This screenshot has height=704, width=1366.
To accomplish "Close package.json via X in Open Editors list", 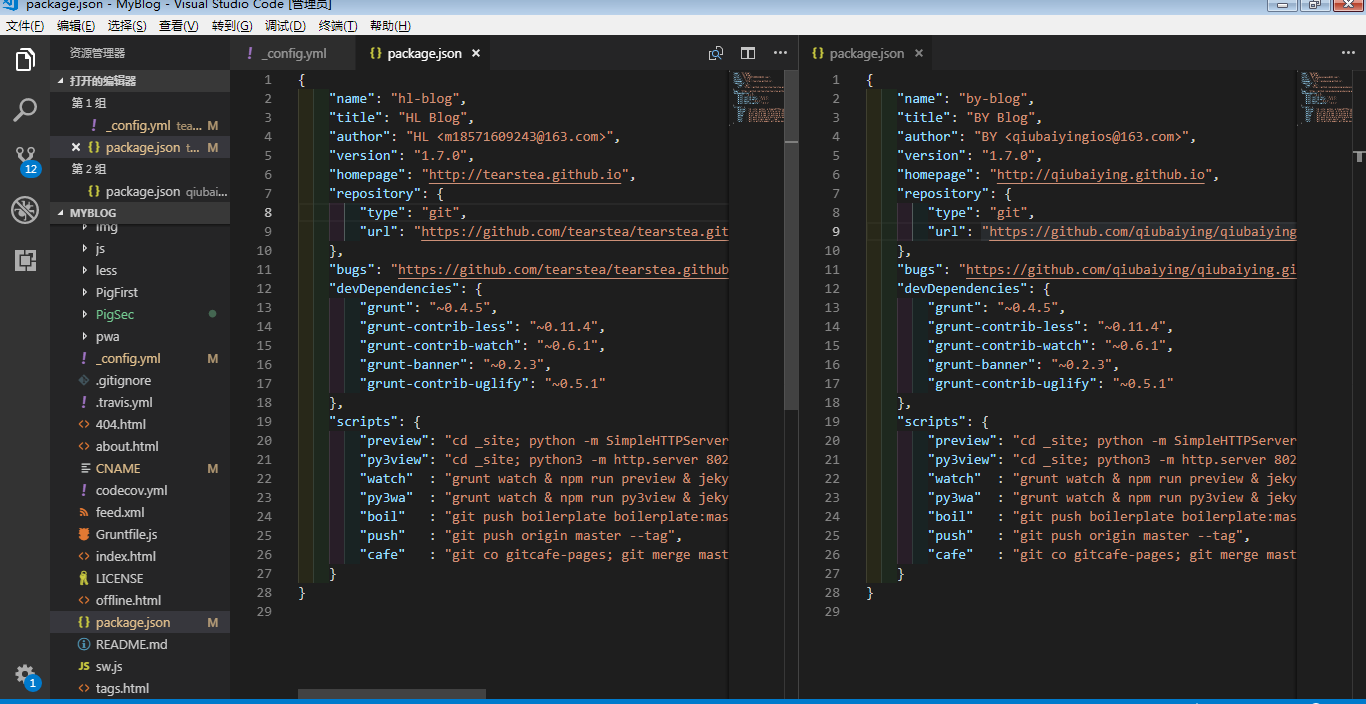I will coord(76,147).
